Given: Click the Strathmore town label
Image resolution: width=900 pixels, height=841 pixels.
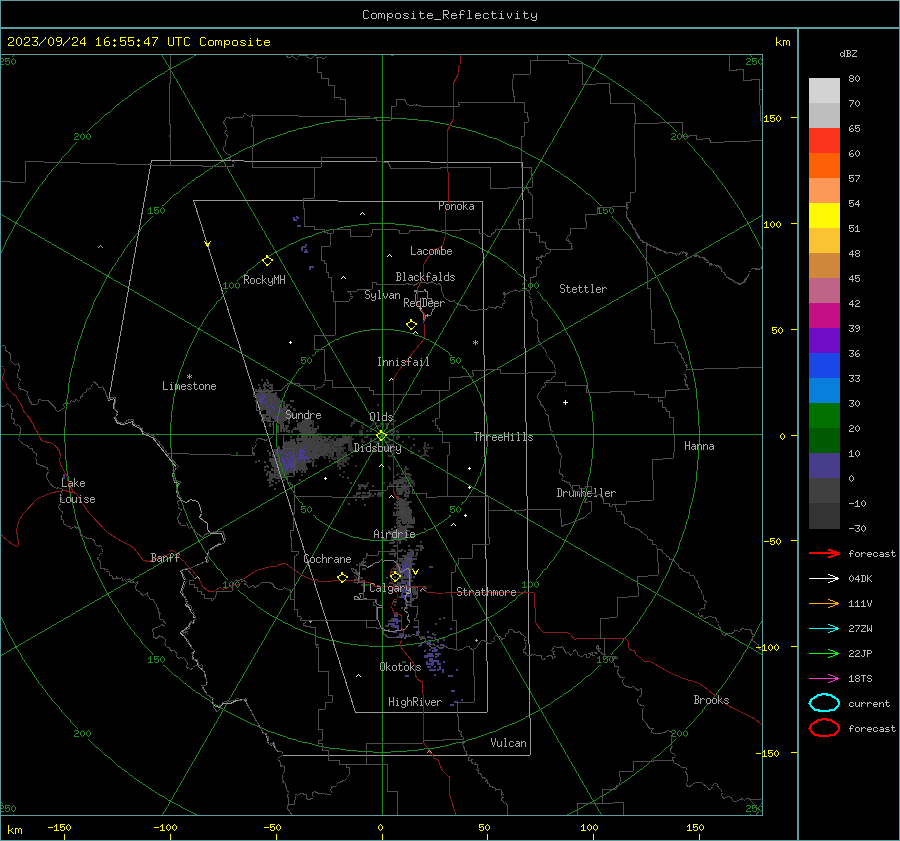Looking at the screenshot, I should 486,592.
